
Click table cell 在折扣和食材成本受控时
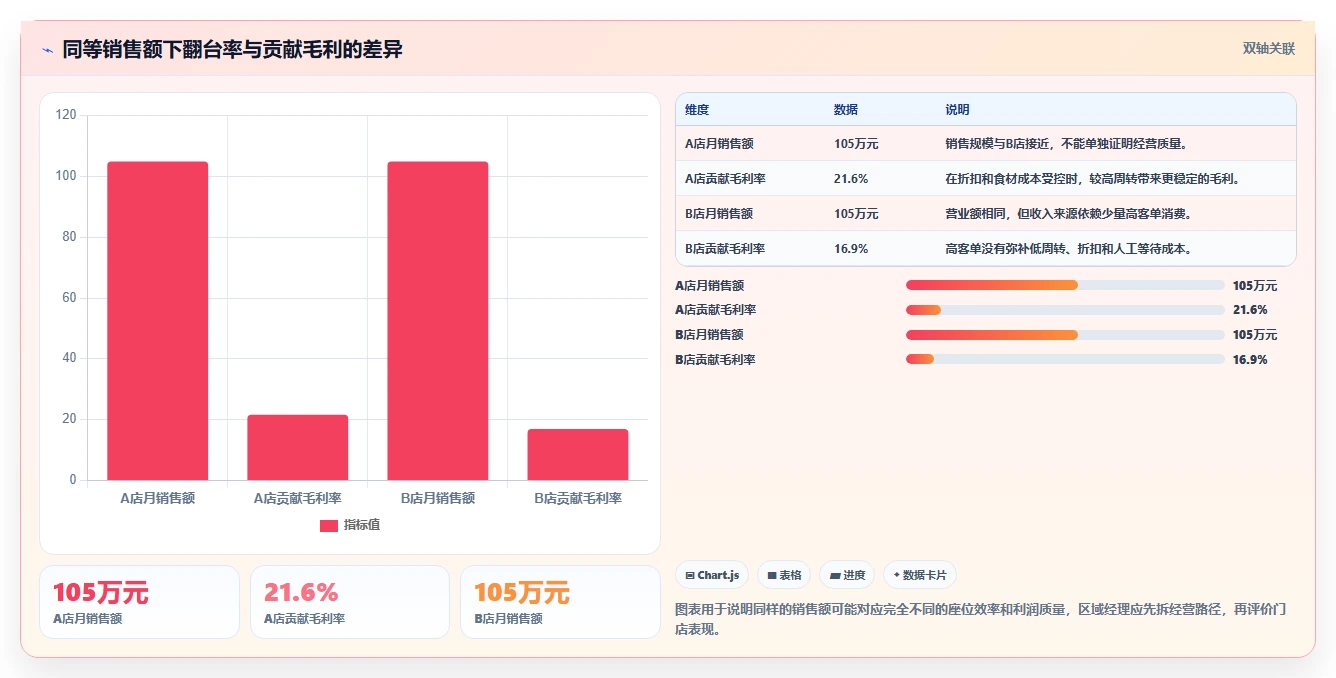tap(1094, 179)
